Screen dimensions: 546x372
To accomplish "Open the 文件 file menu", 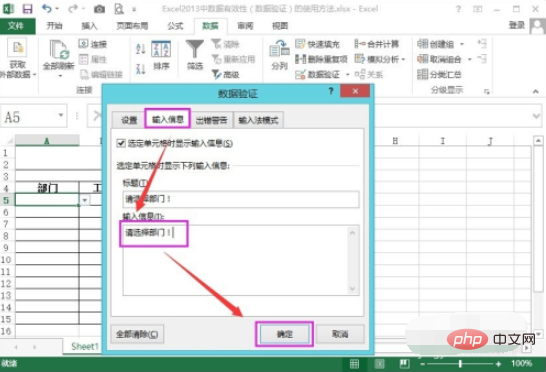I will point(16,26).
